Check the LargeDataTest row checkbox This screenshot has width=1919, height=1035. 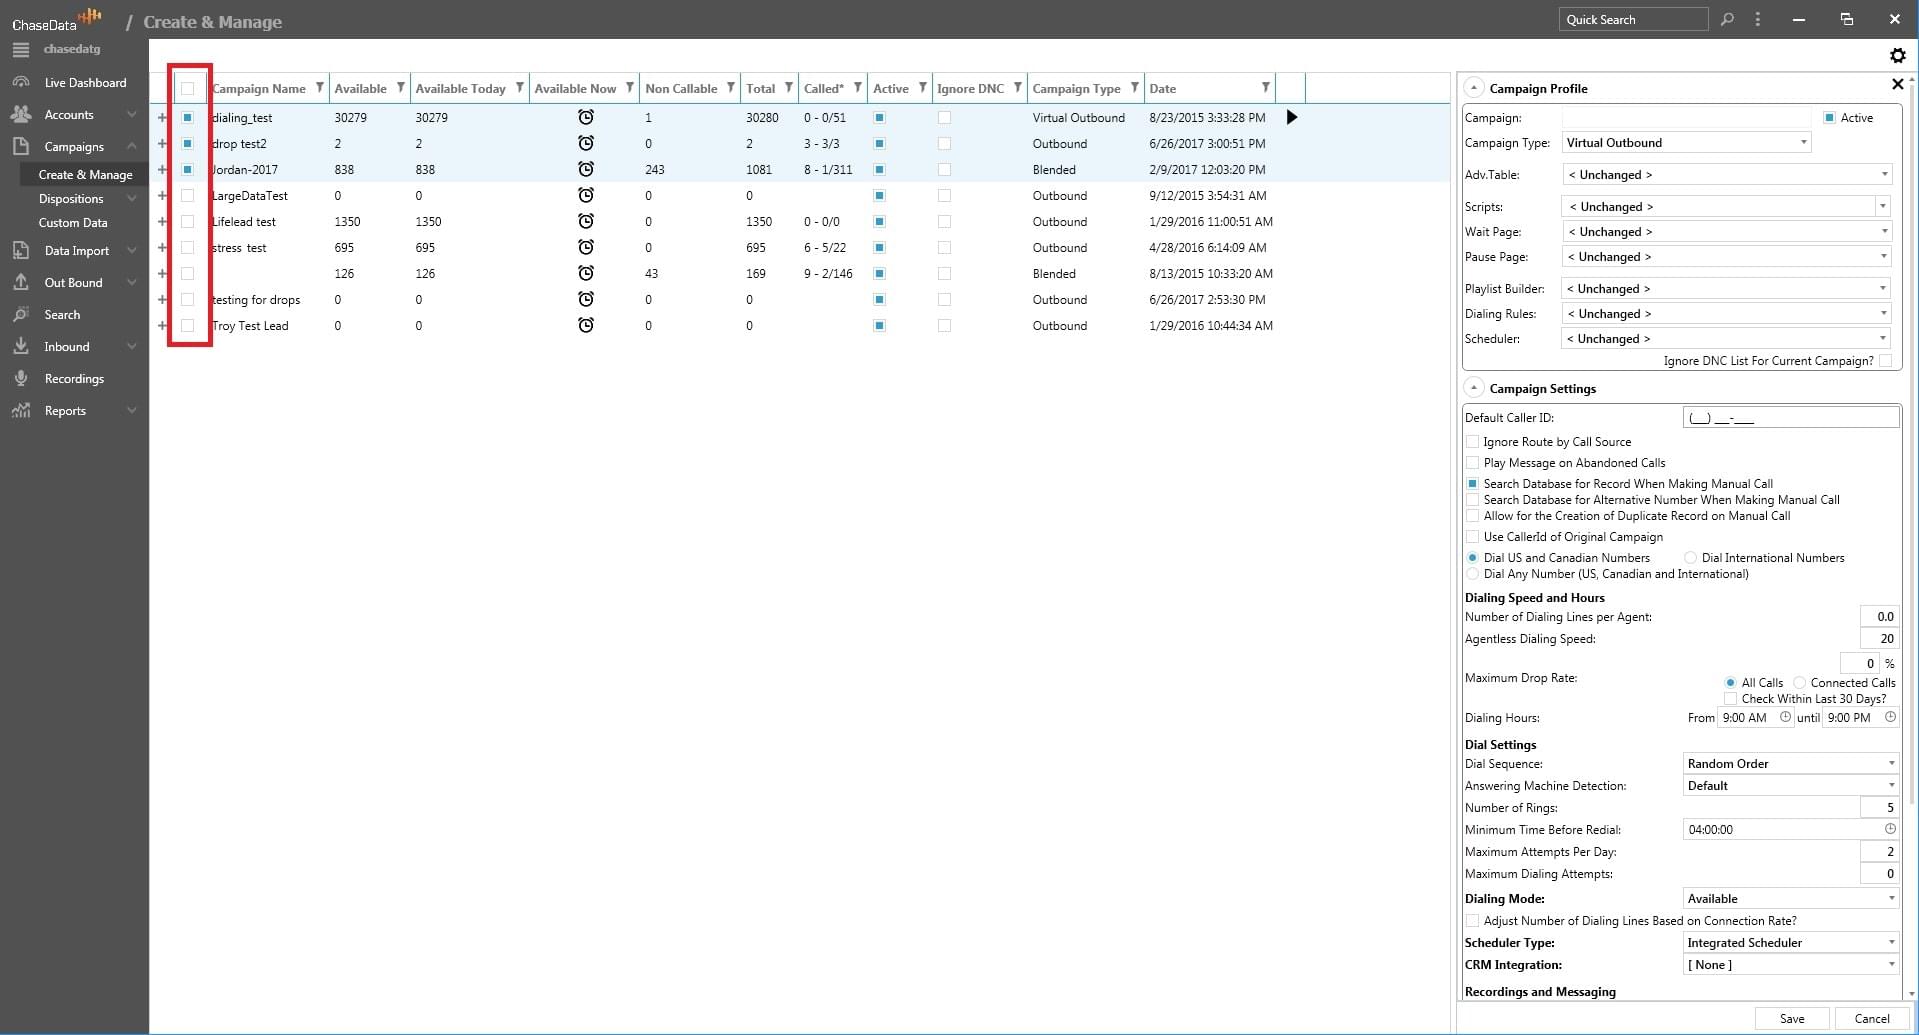click(188, 196)
